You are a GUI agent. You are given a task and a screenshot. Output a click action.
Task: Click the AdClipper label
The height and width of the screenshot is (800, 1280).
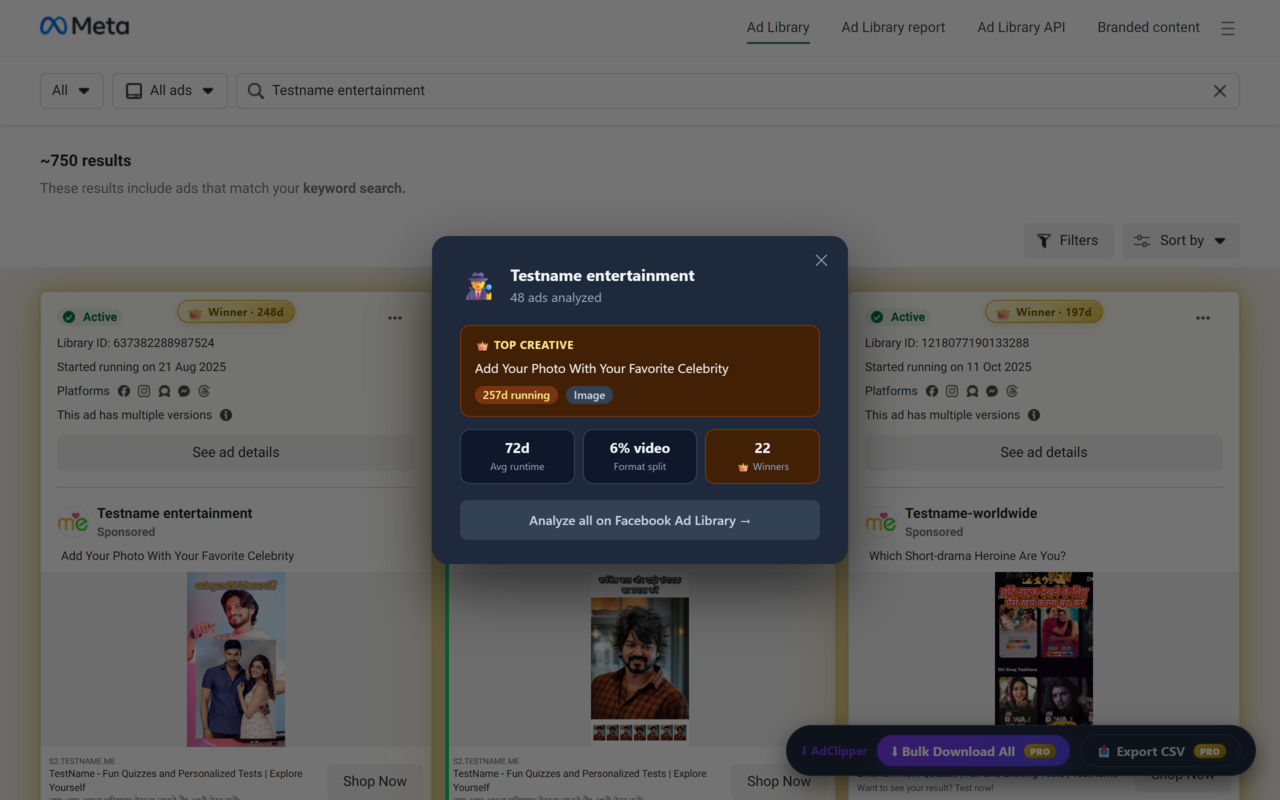click(x=834, y=751)
